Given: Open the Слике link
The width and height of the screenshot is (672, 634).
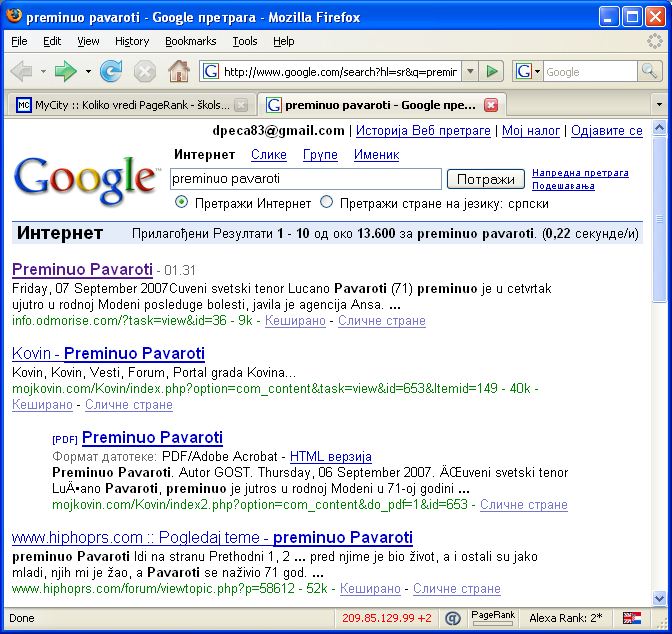Looking at the screenshot, I should point(269,154).
